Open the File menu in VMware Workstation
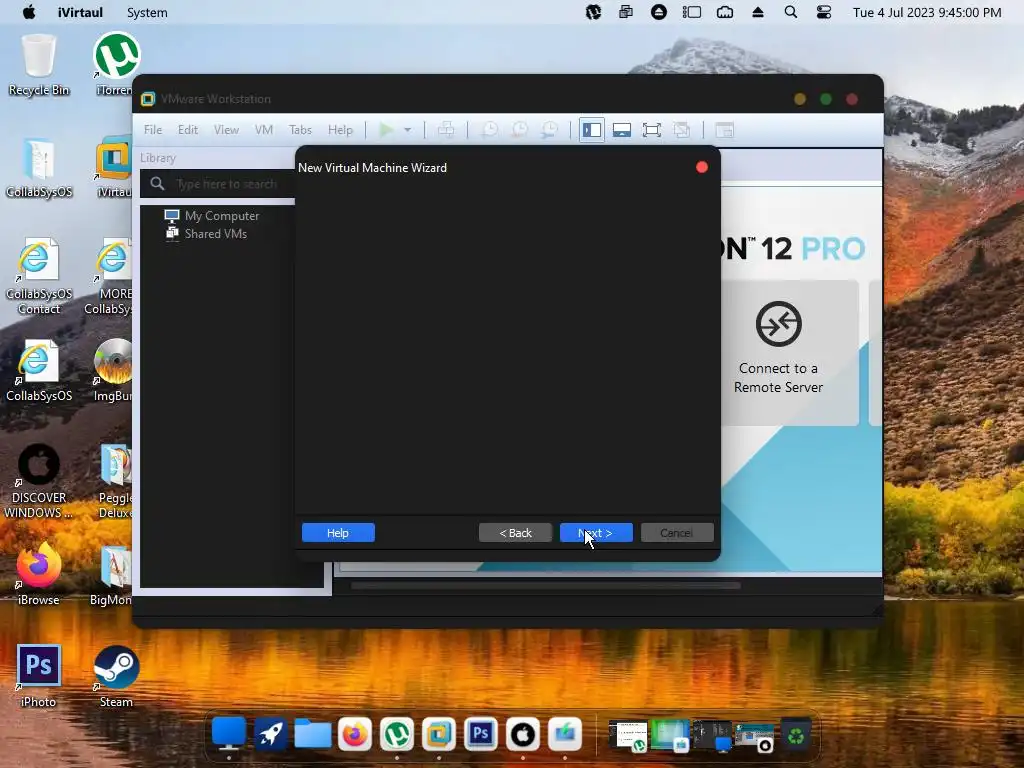 click(x=153, y=130)
